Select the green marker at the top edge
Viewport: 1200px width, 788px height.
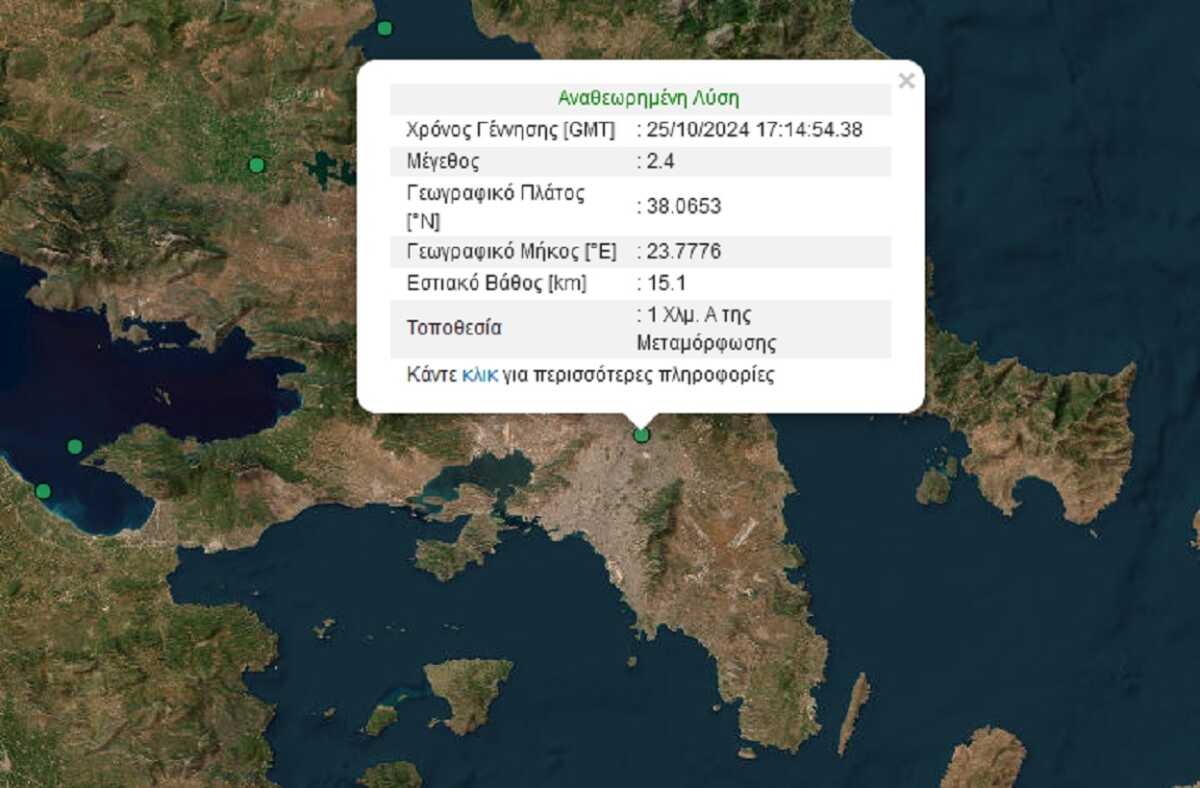pyautogui.click(x=385, y=28)
